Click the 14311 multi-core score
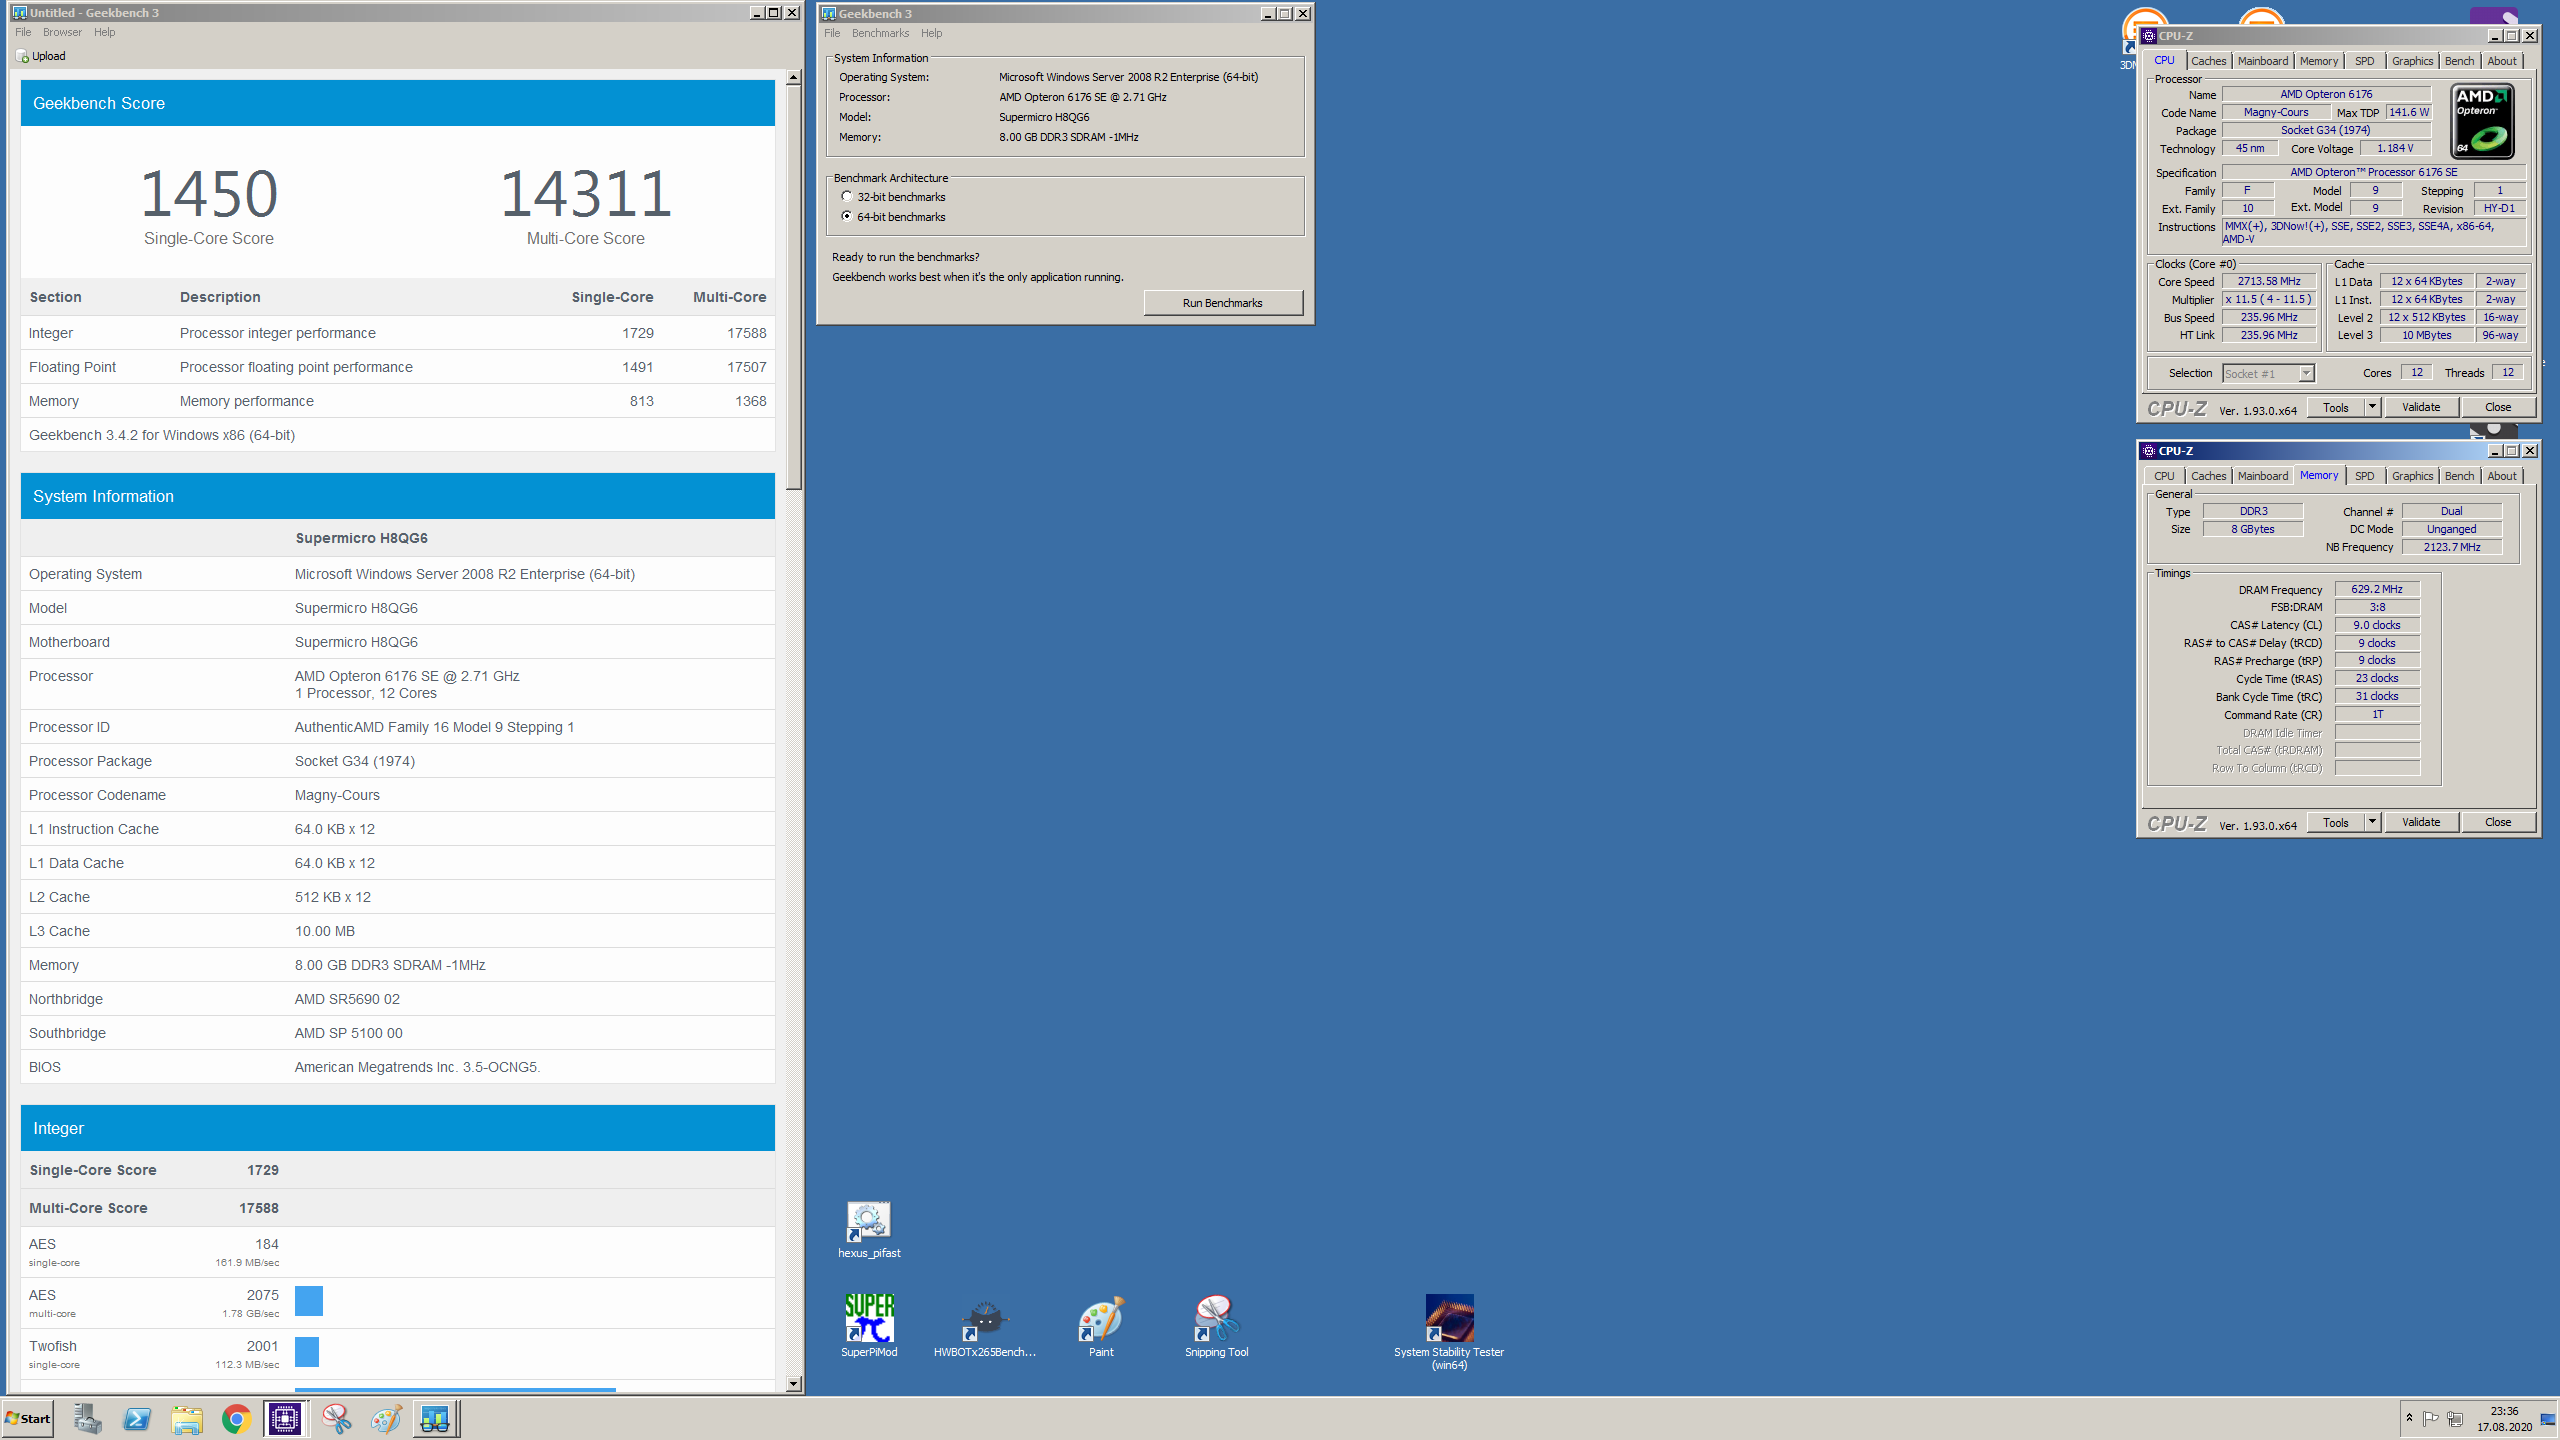This screenshot has height=1440, width=2560. (x=585, y=193)
